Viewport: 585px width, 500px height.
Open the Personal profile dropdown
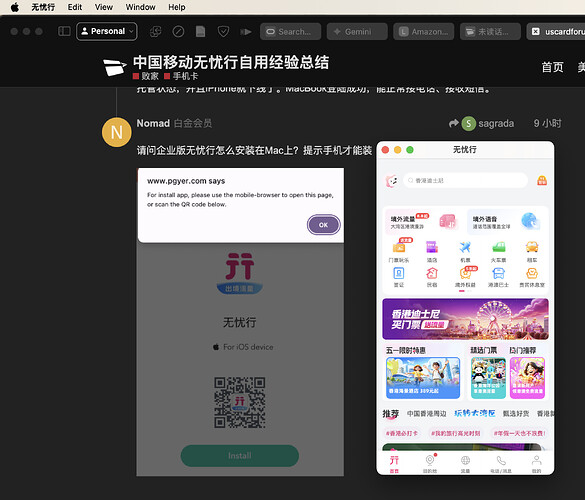click(x=107, y=31)
